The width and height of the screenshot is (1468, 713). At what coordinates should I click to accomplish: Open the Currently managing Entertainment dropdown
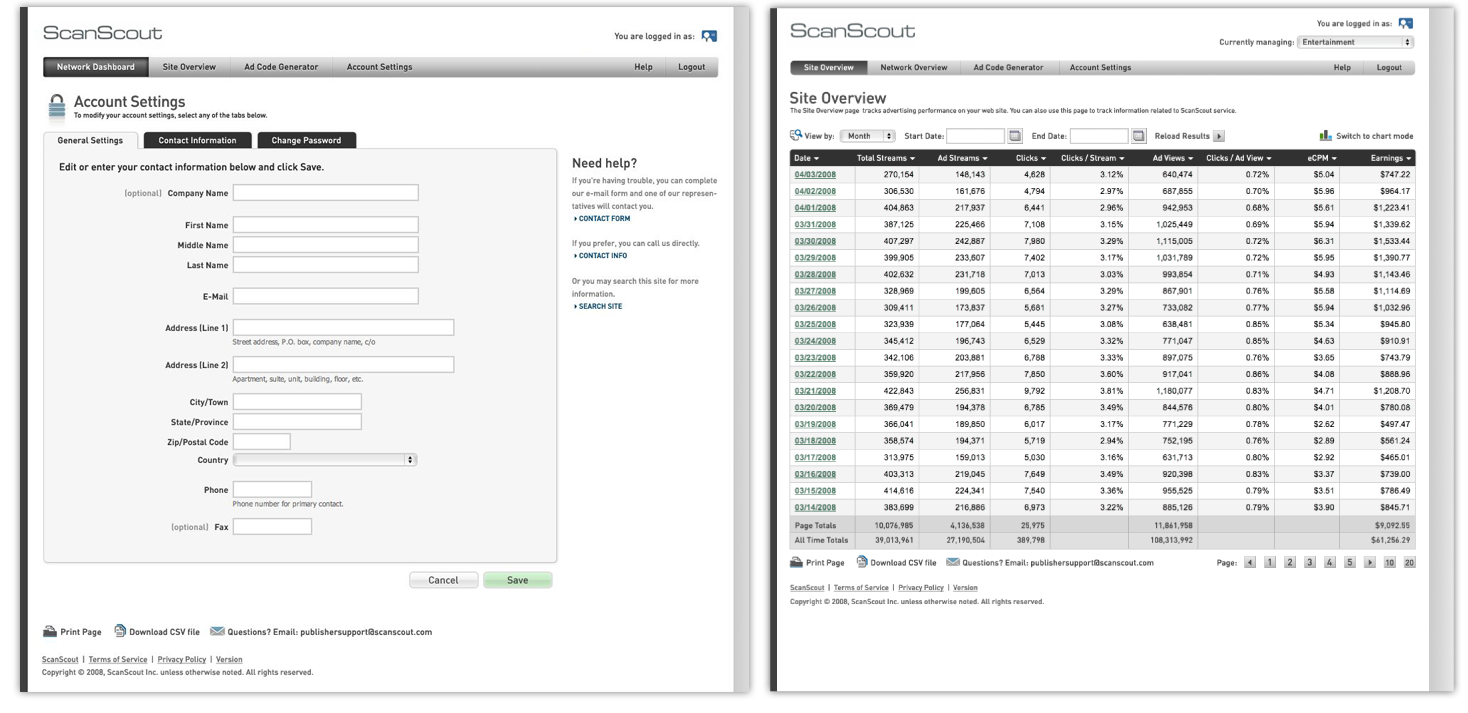(x=1356, y=42)
